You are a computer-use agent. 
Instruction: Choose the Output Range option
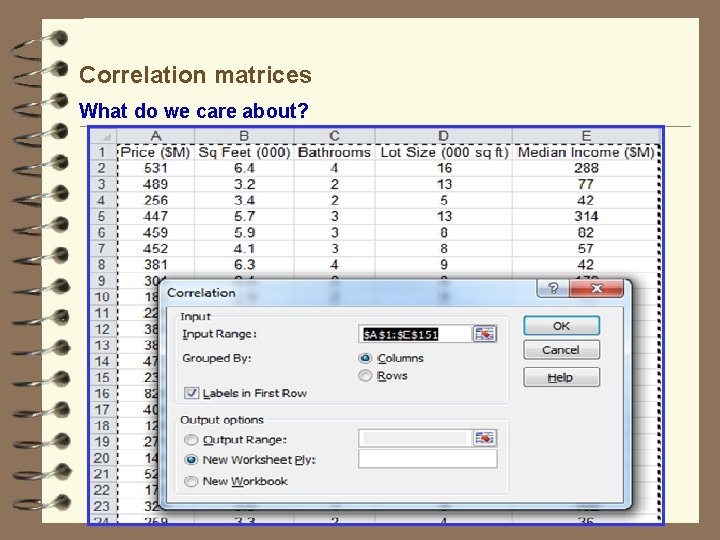[x=191, y=439]
